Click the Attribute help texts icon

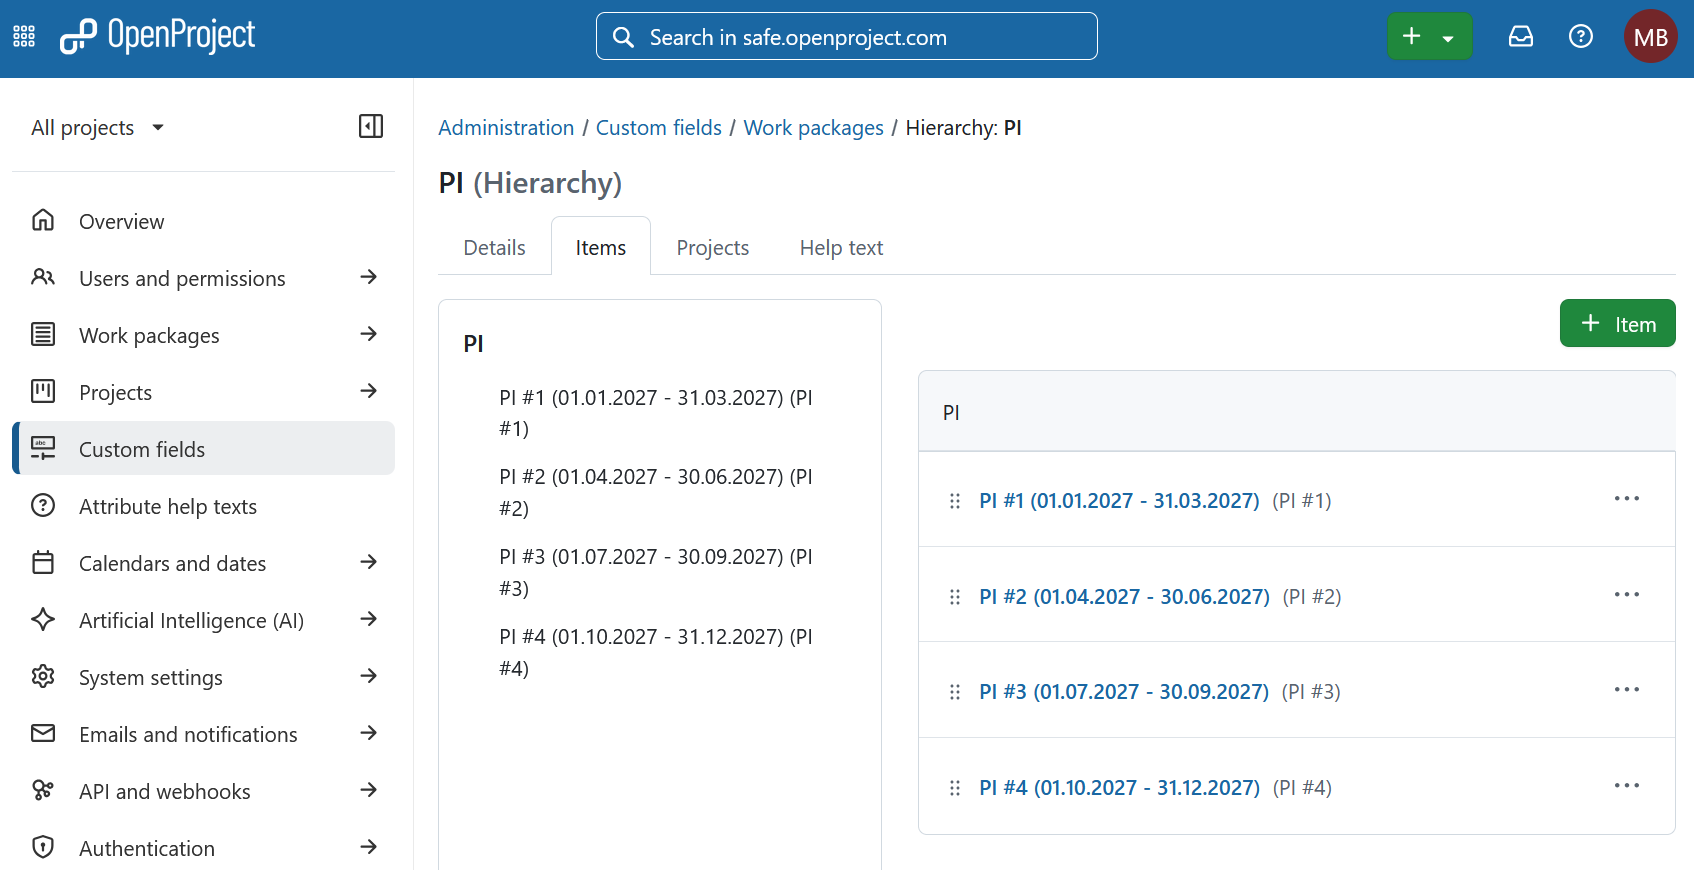pyautogui.click(x=43, y=505)
